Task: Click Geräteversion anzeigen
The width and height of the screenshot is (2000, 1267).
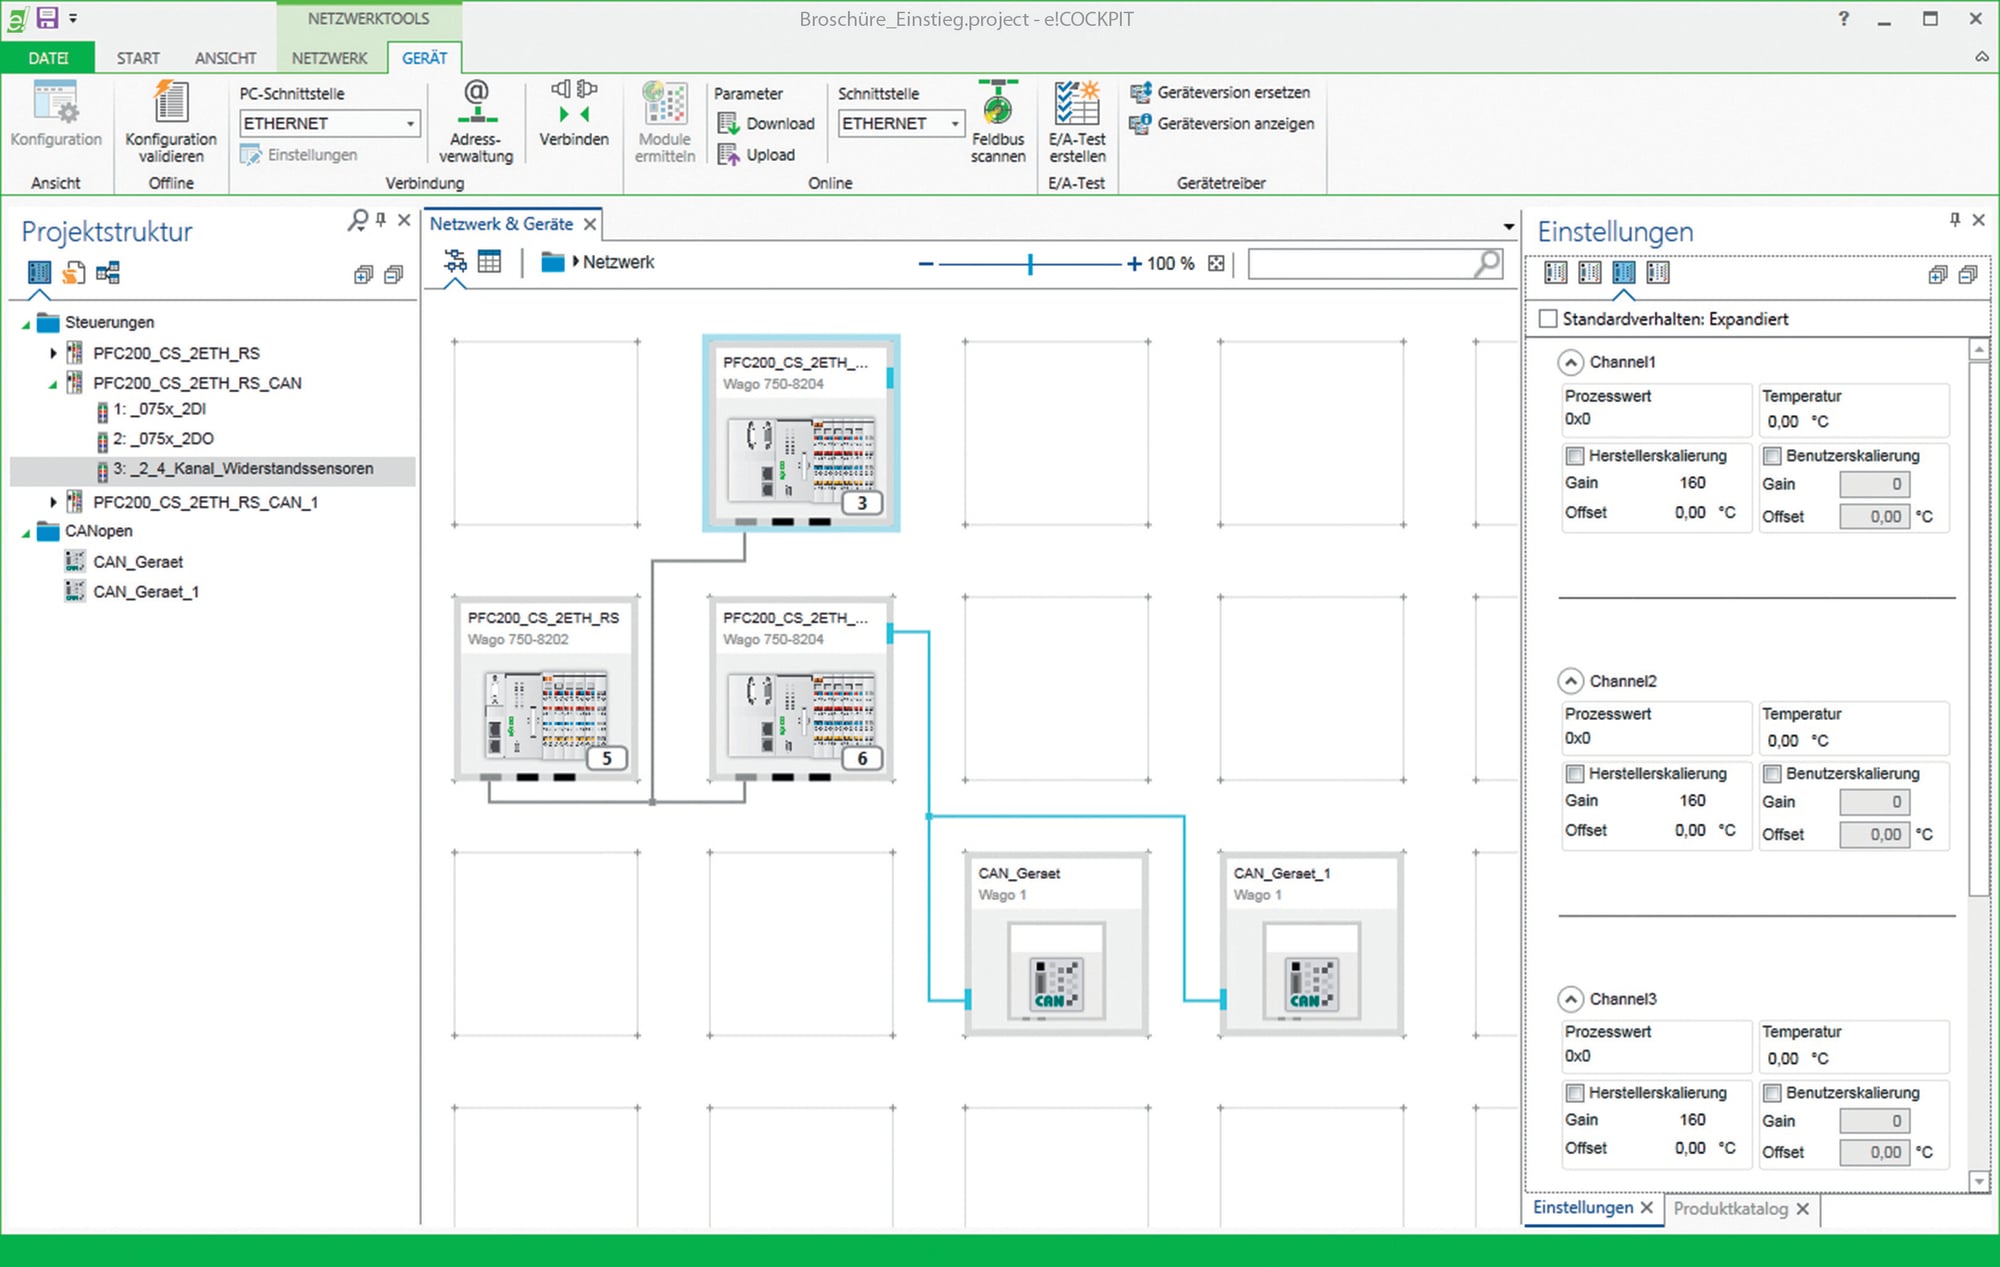Action: pos(1223,123)
